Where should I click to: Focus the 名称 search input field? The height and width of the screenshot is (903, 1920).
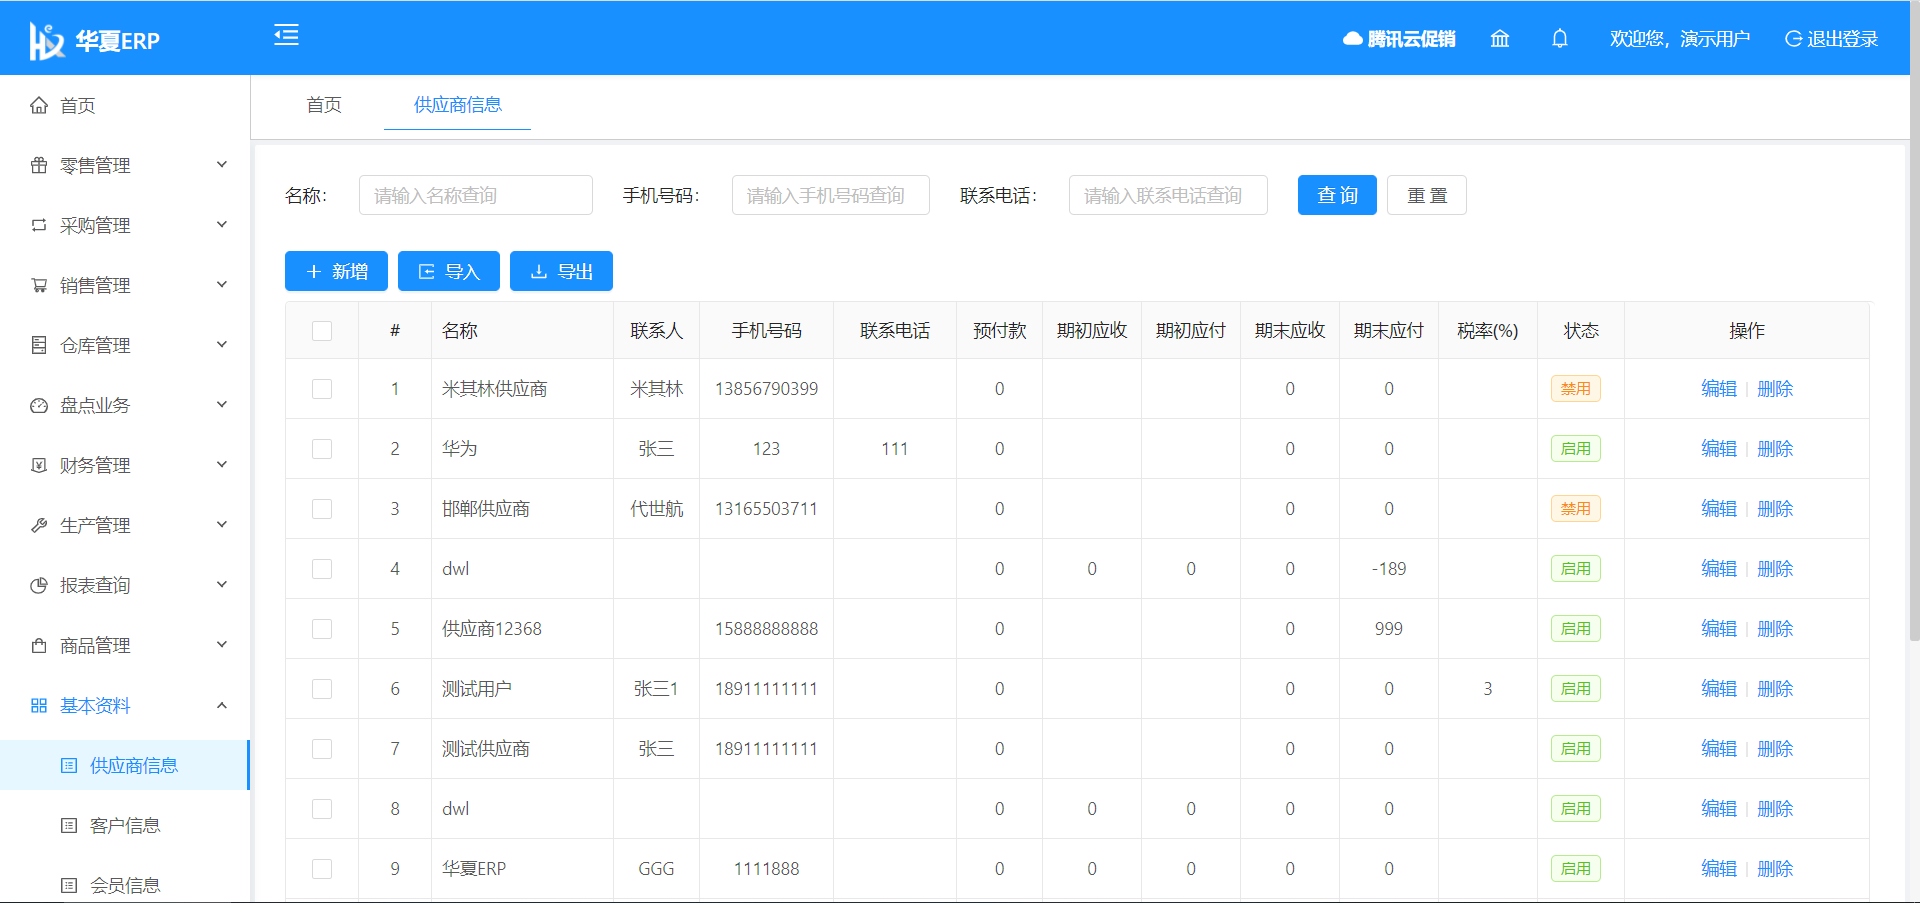click(x=475, y=195)
